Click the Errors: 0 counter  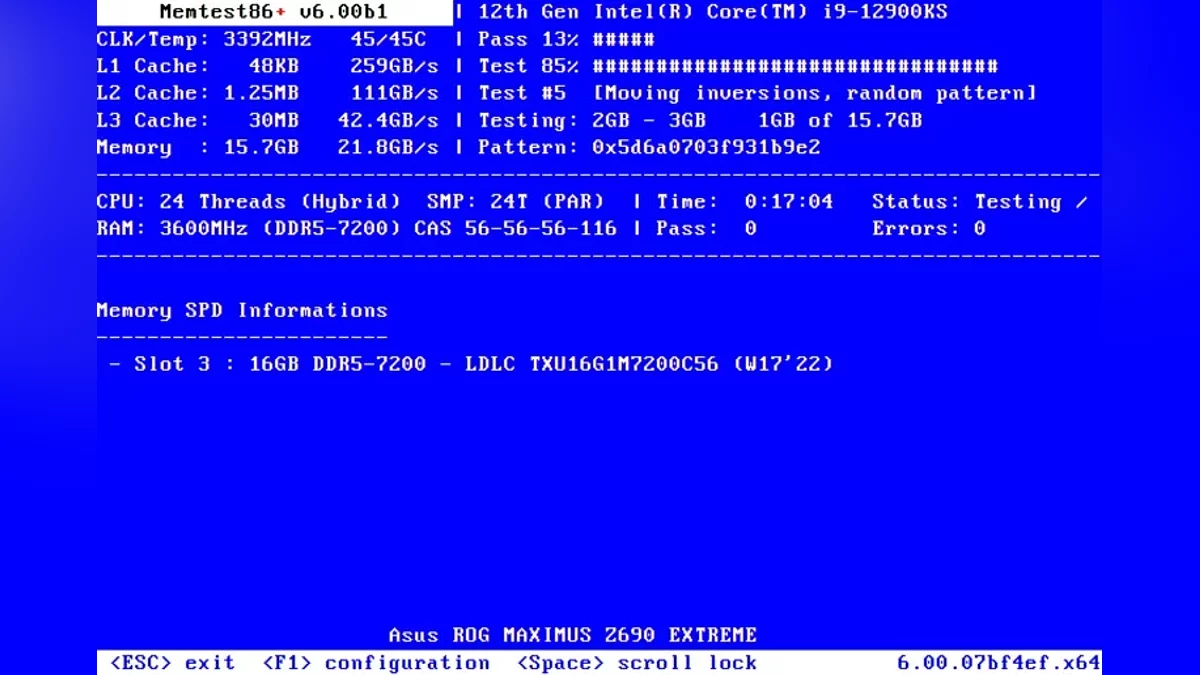928,228
